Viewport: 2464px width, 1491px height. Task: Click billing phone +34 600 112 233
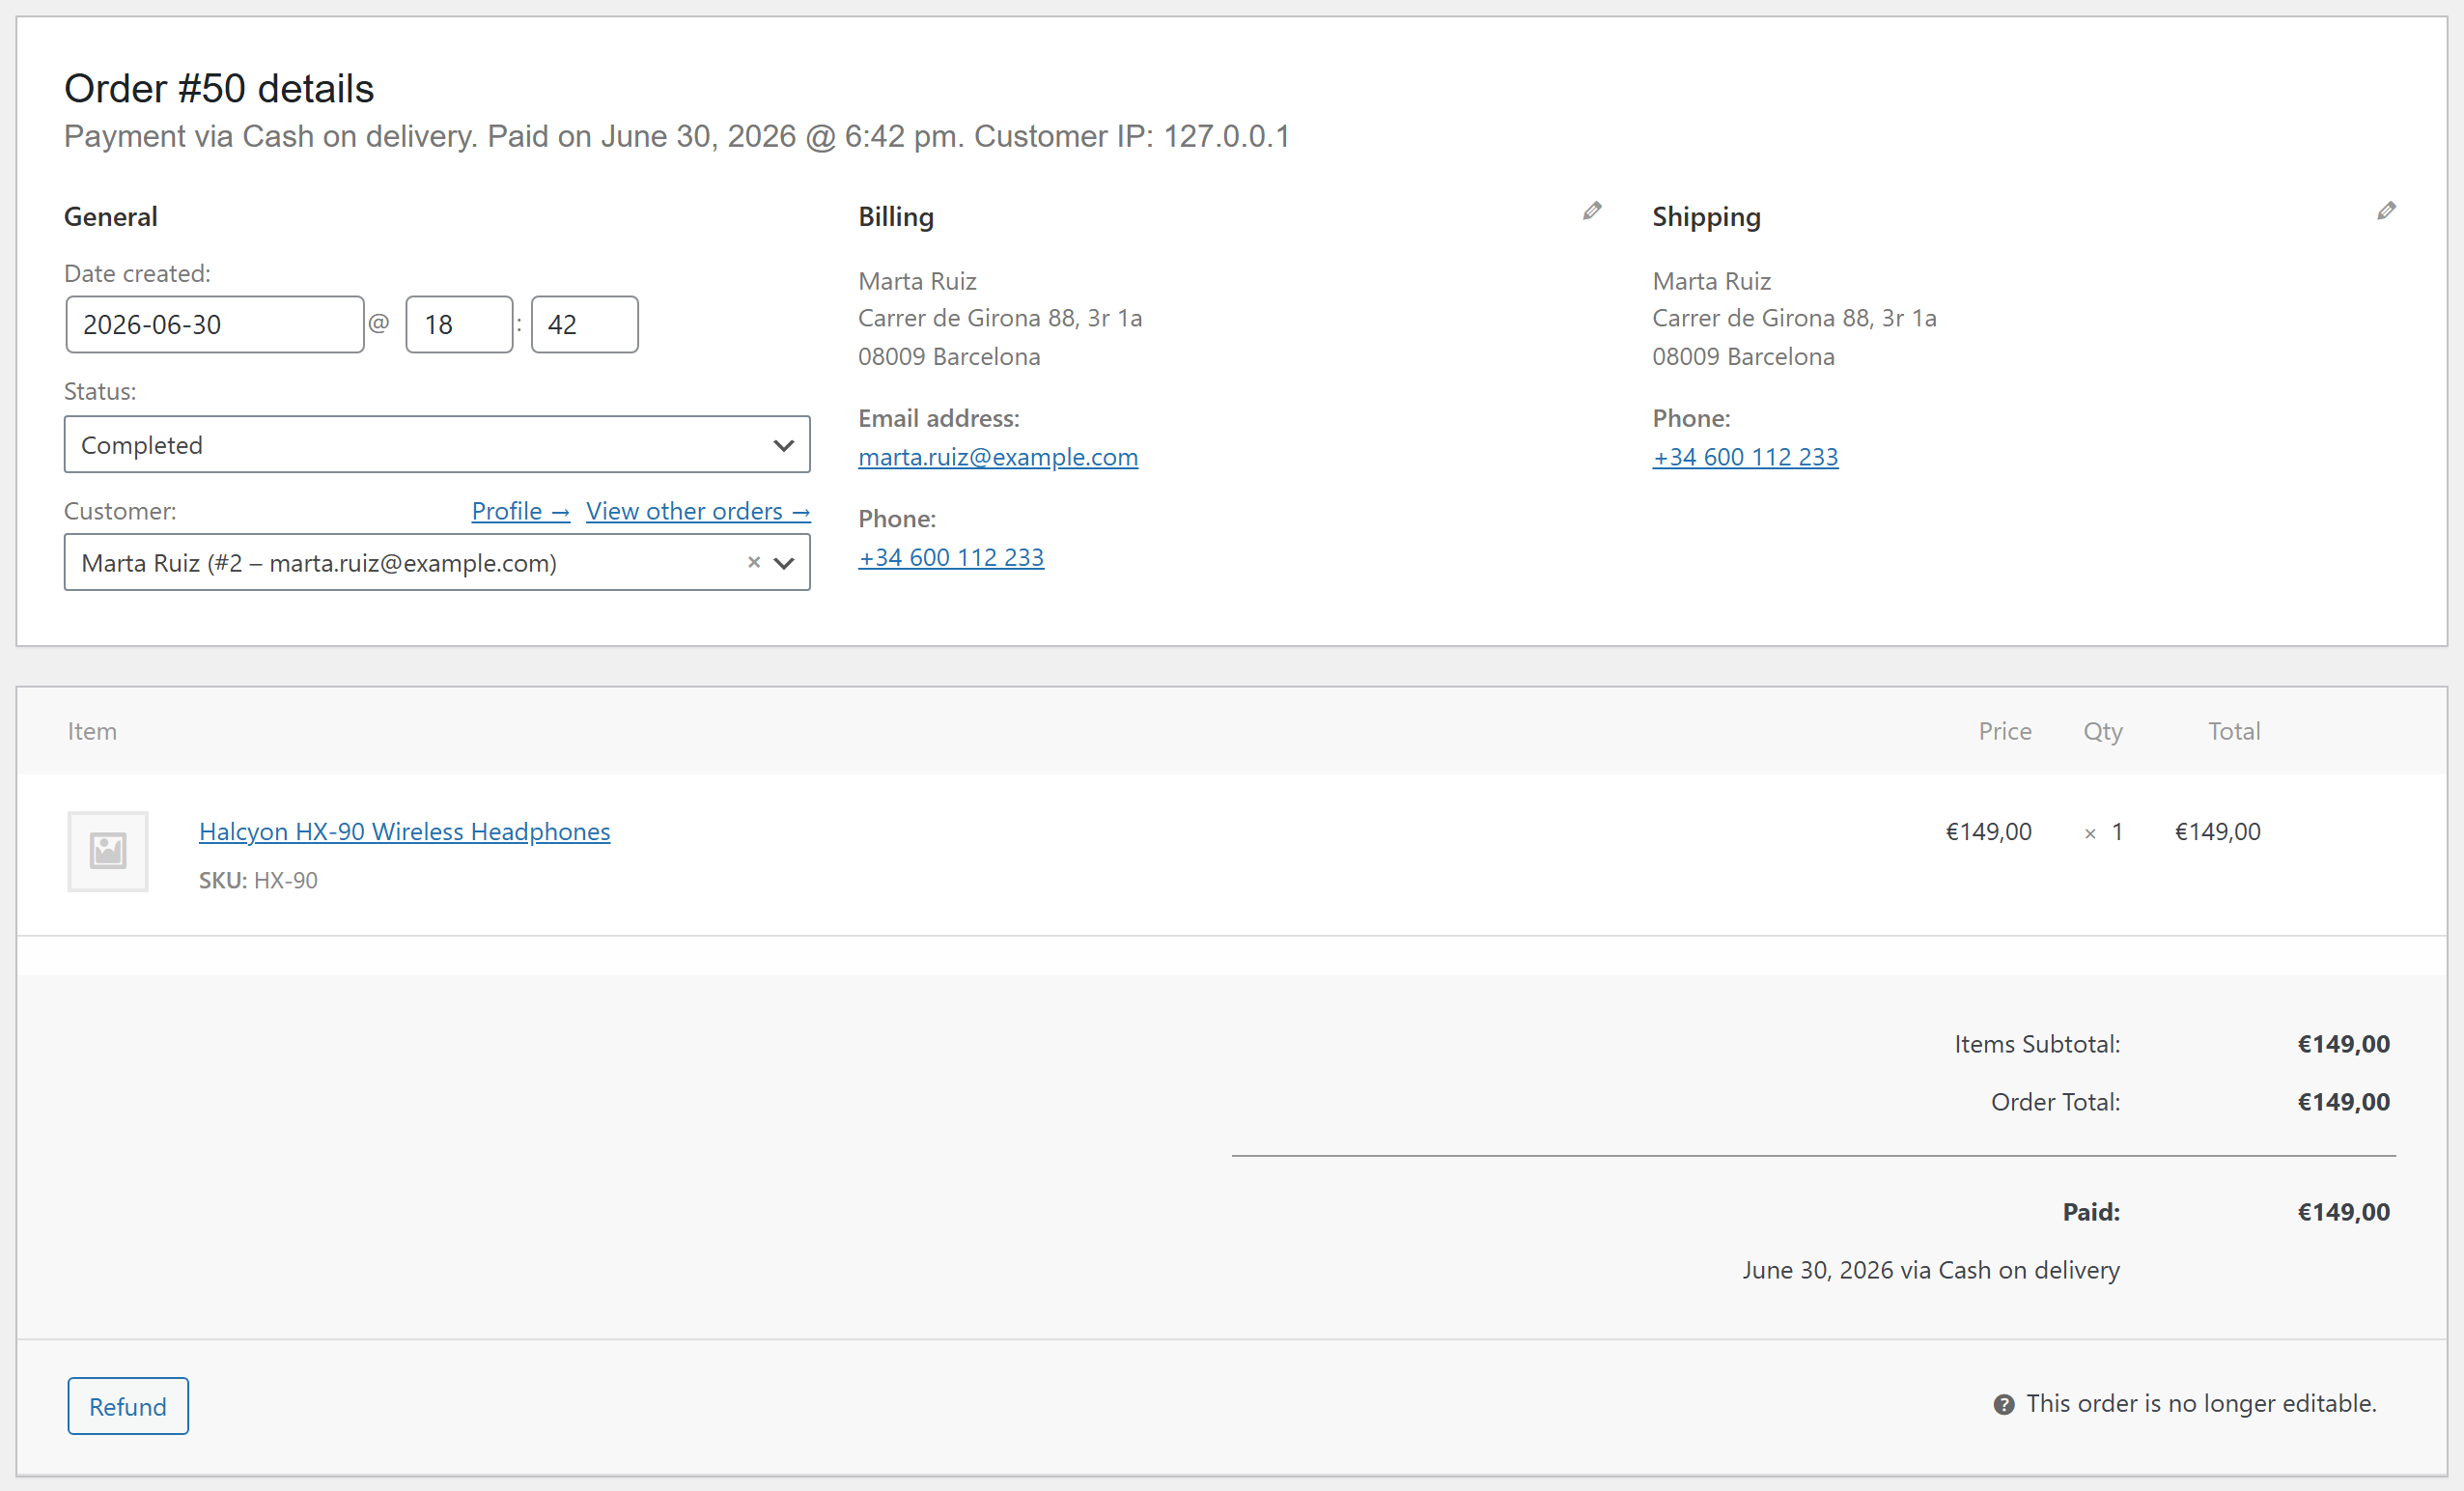951,557
